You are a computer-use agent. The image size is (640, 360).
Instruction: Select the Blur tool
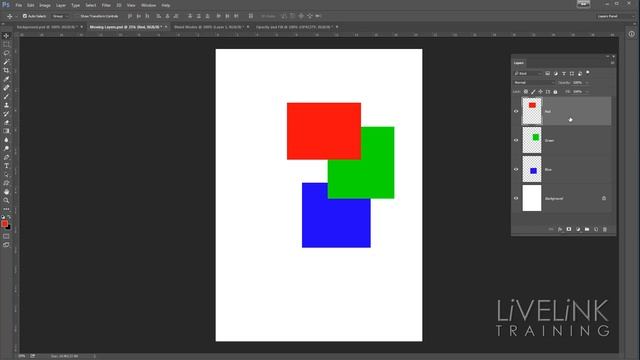(6, 140)
